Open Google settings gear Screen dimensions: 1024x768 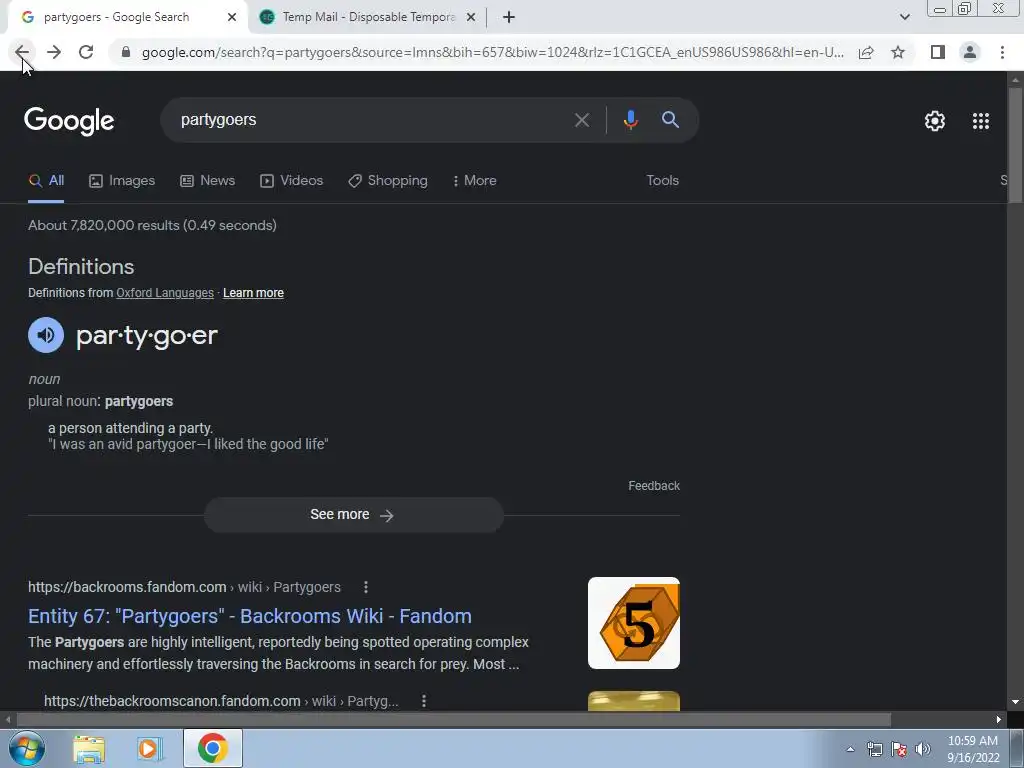pos(935,121)
